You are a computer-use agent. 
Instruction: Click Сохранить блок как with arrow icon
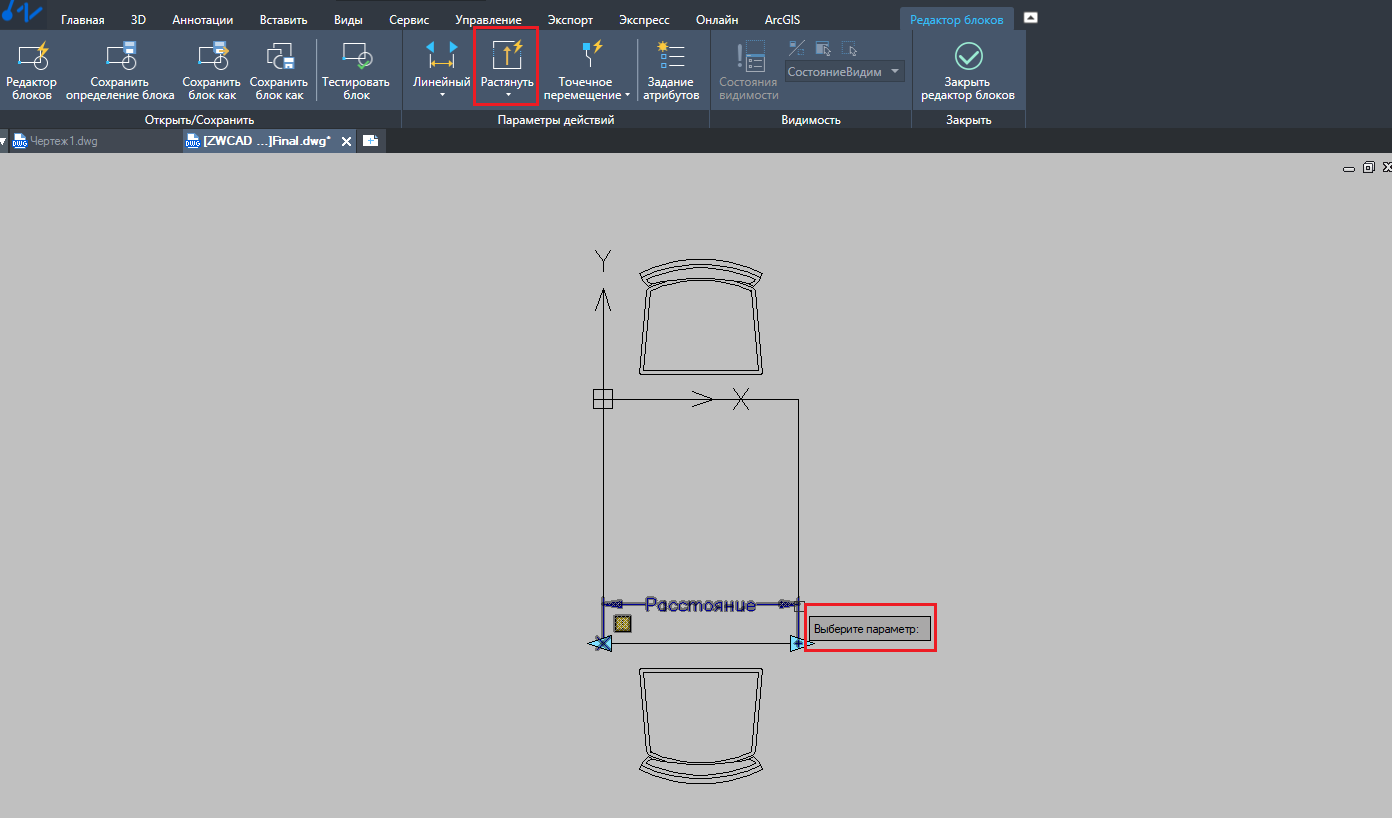point(211,70)
